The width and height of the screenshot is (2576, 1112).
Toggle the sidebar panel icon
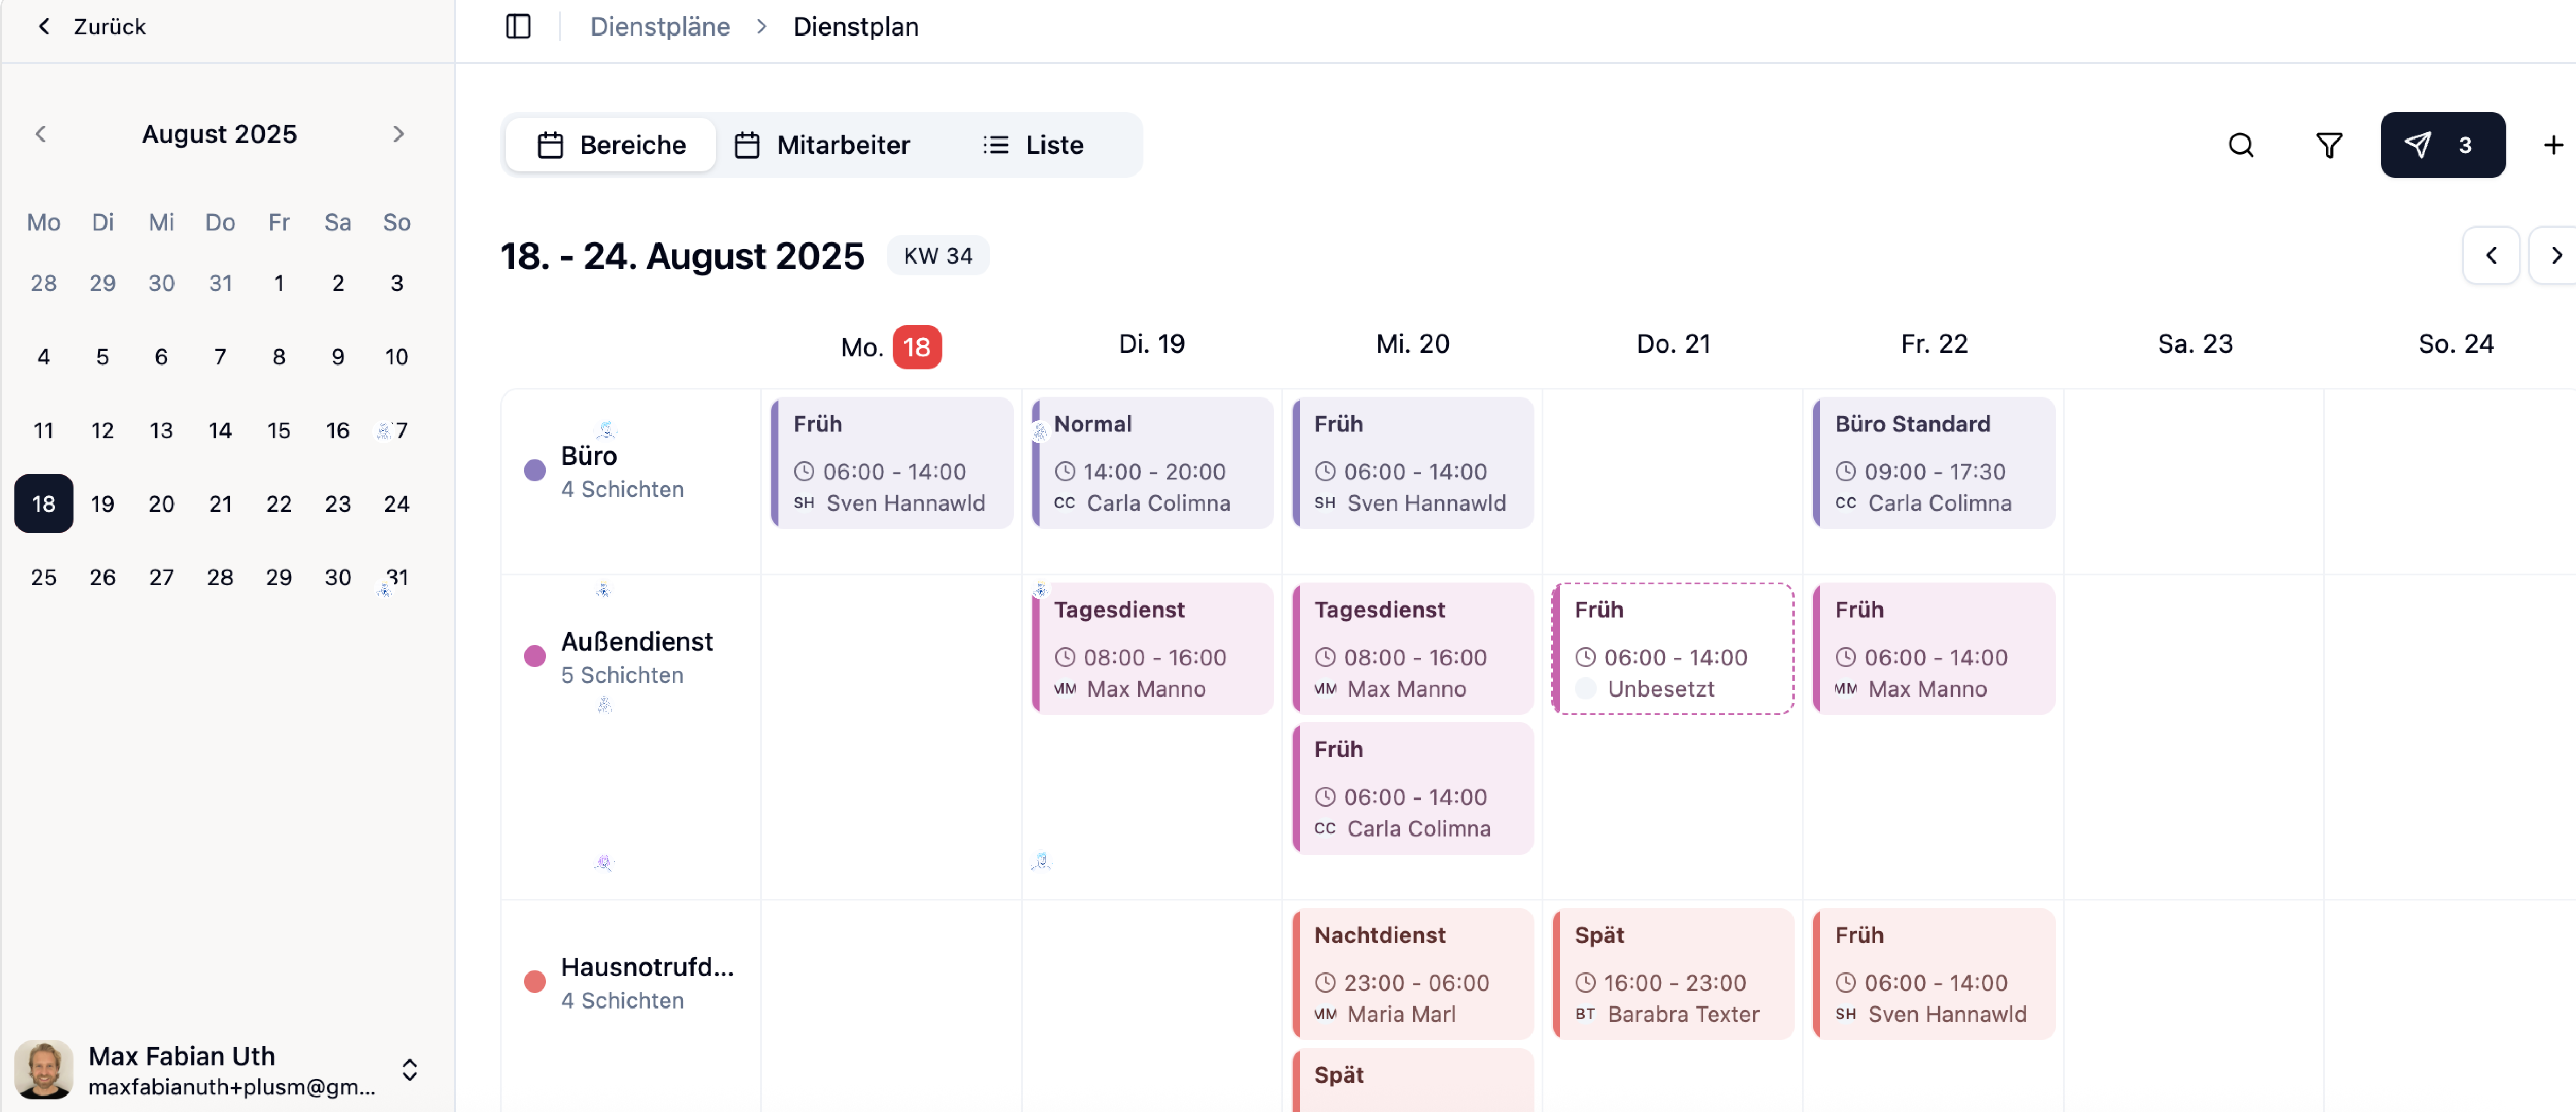coord(518,26)
